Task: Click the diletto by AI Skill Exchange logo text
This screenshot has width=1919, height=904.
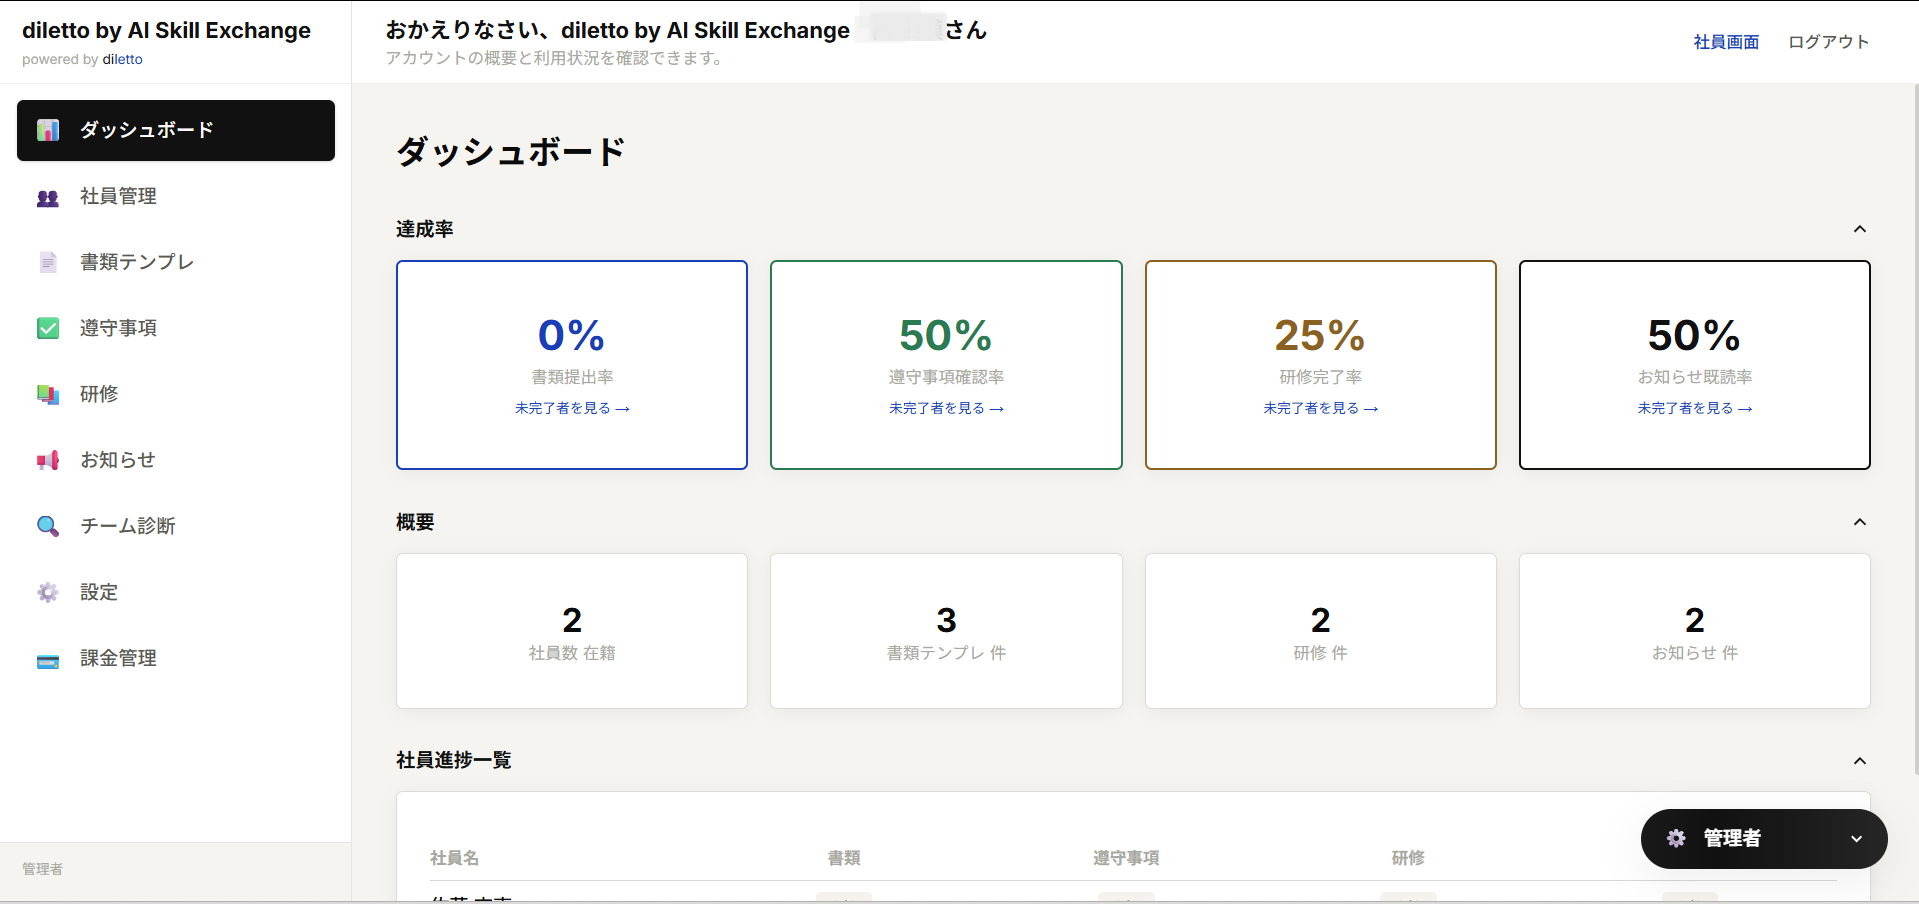Action: point(166,30)
